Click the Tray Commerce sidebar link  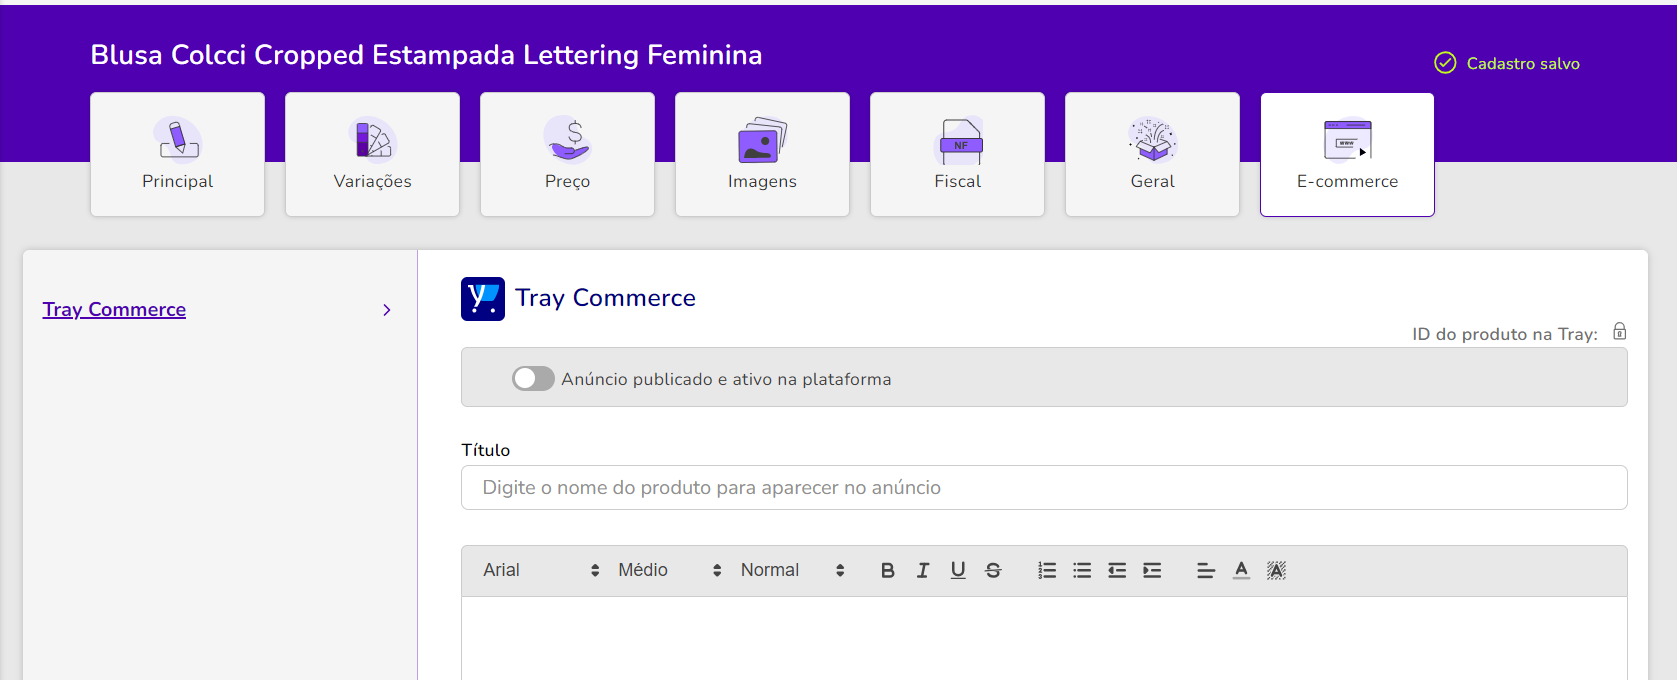click(x=114, y=309)
